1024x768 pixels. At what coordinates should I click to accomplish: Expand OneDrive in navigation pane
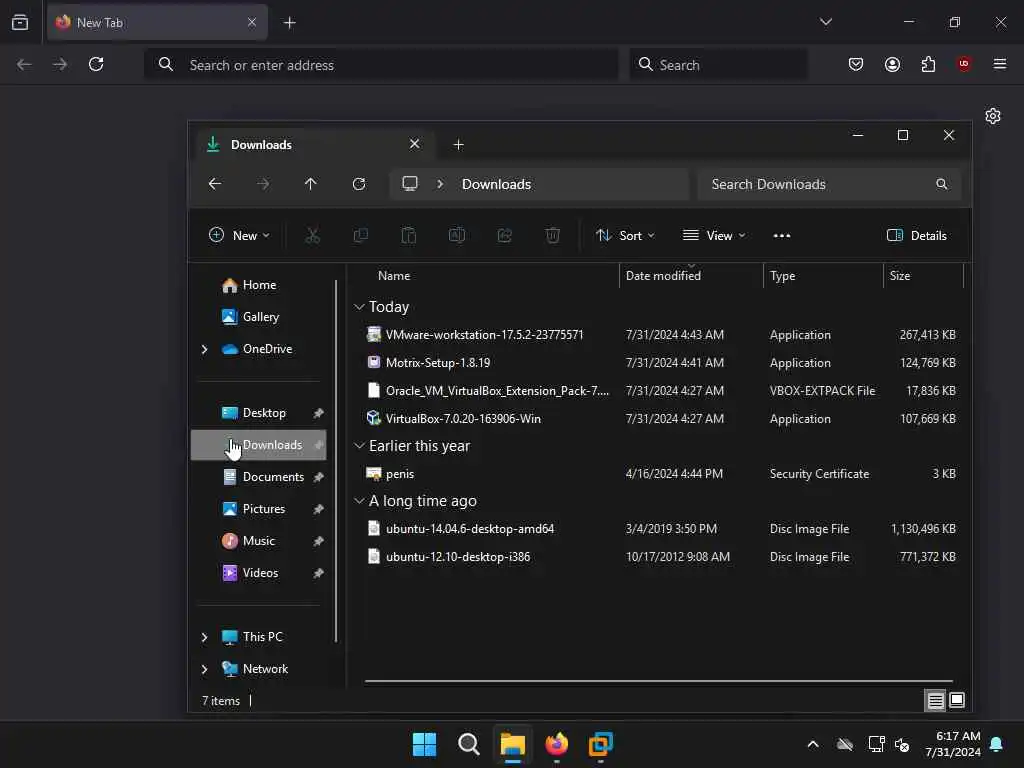pyautogui.click(x=204, y=349)
